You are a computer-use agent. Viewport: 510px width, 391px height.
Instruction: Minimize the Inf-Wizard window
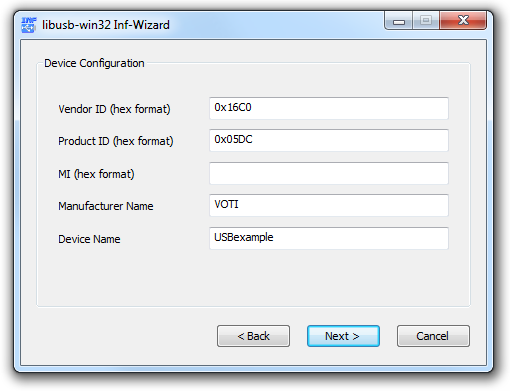(x=399, y=21)
